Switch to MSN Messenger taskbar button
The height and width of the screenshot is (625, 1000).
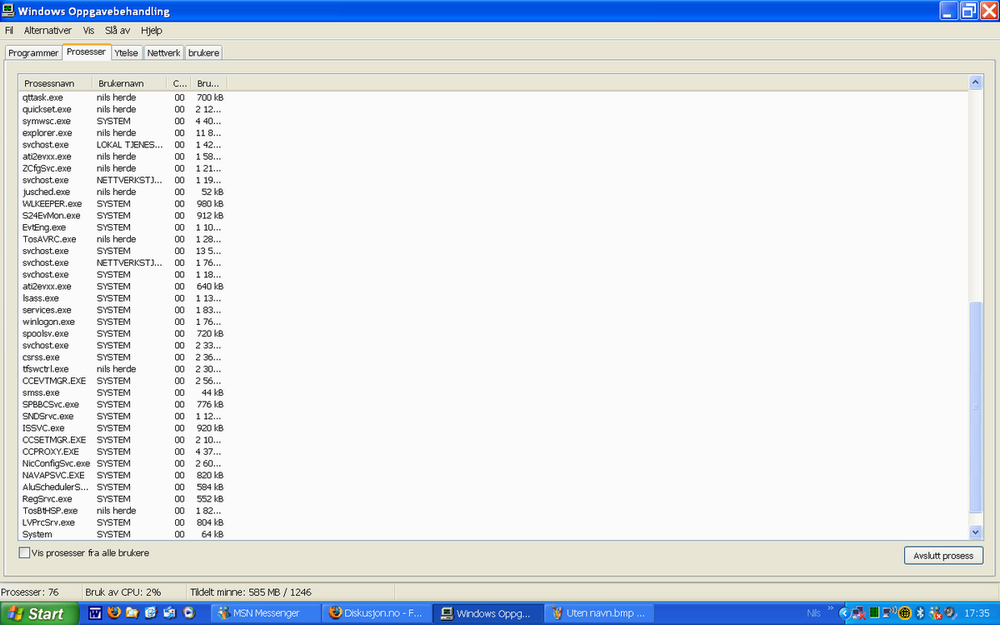click(265, 614)
